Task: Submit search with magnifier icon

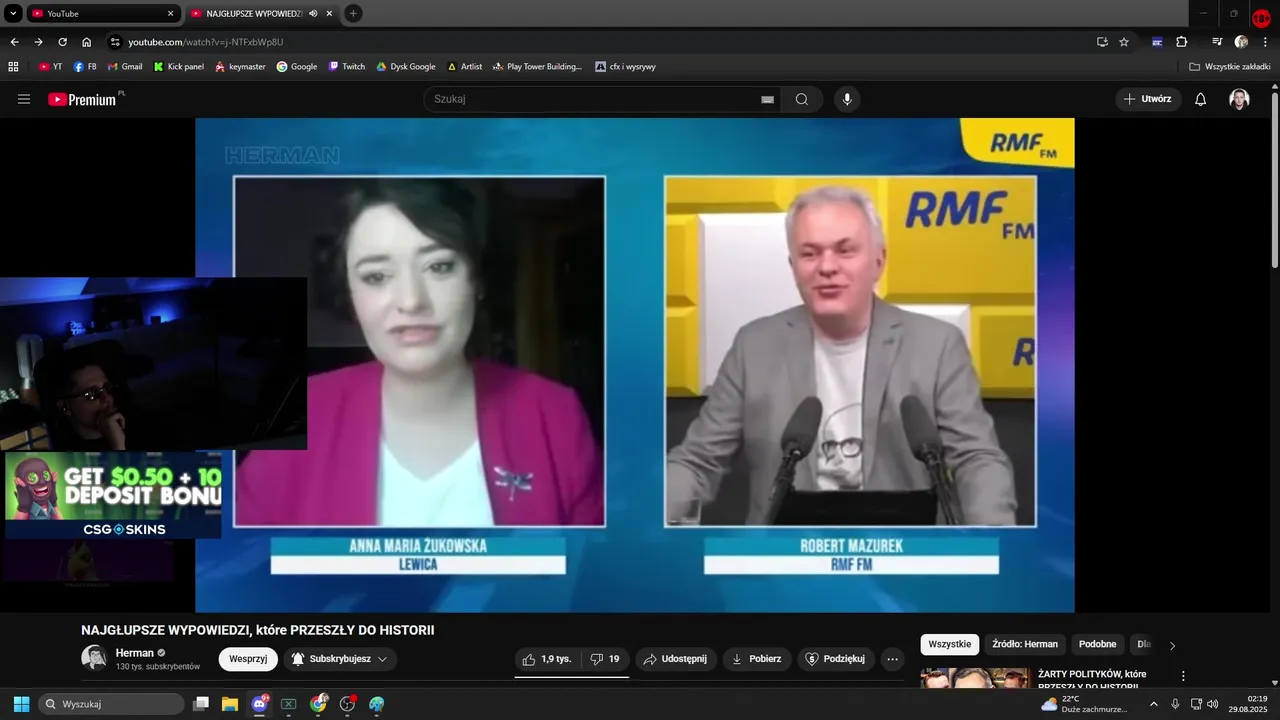Action: [801, 99]
